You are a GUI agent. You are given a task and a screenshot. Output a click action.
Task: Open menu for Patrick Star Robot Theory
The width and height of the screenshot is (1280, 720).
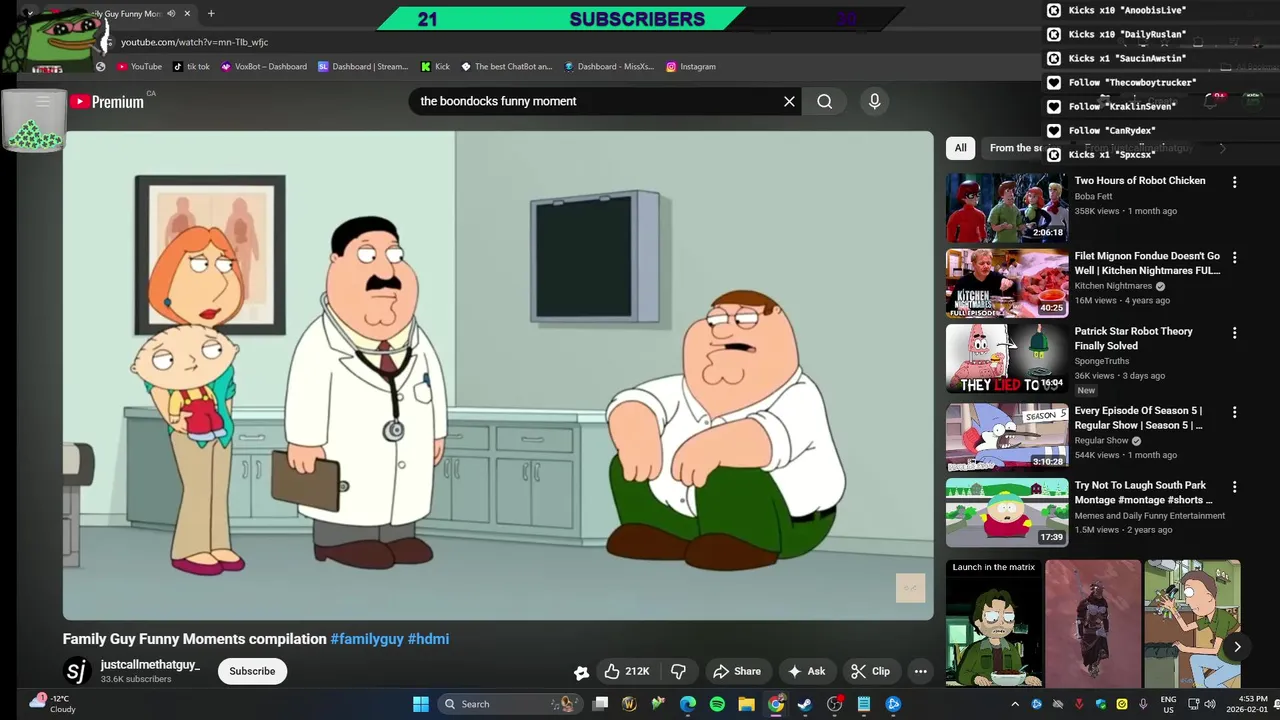[x=1234, y=332]
